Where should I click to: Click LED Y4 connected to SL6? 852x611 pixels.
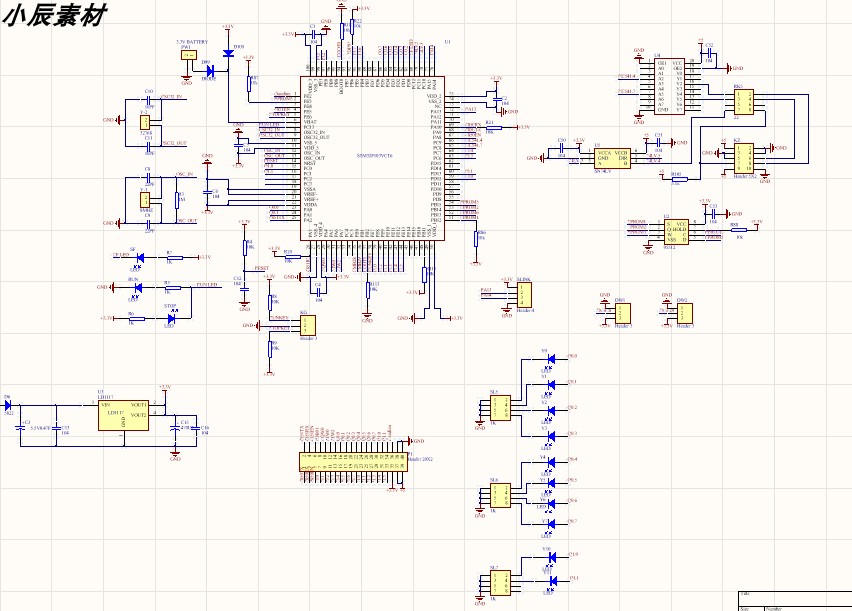coord(551,462)
